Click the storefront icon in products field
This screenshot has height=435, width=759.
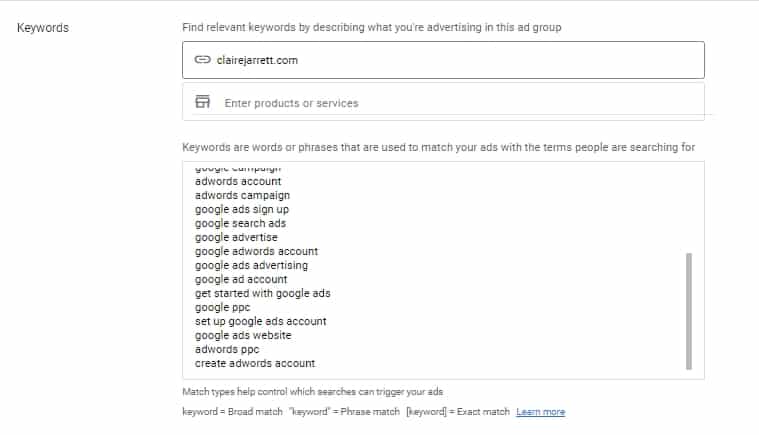(x=203, y=102)
